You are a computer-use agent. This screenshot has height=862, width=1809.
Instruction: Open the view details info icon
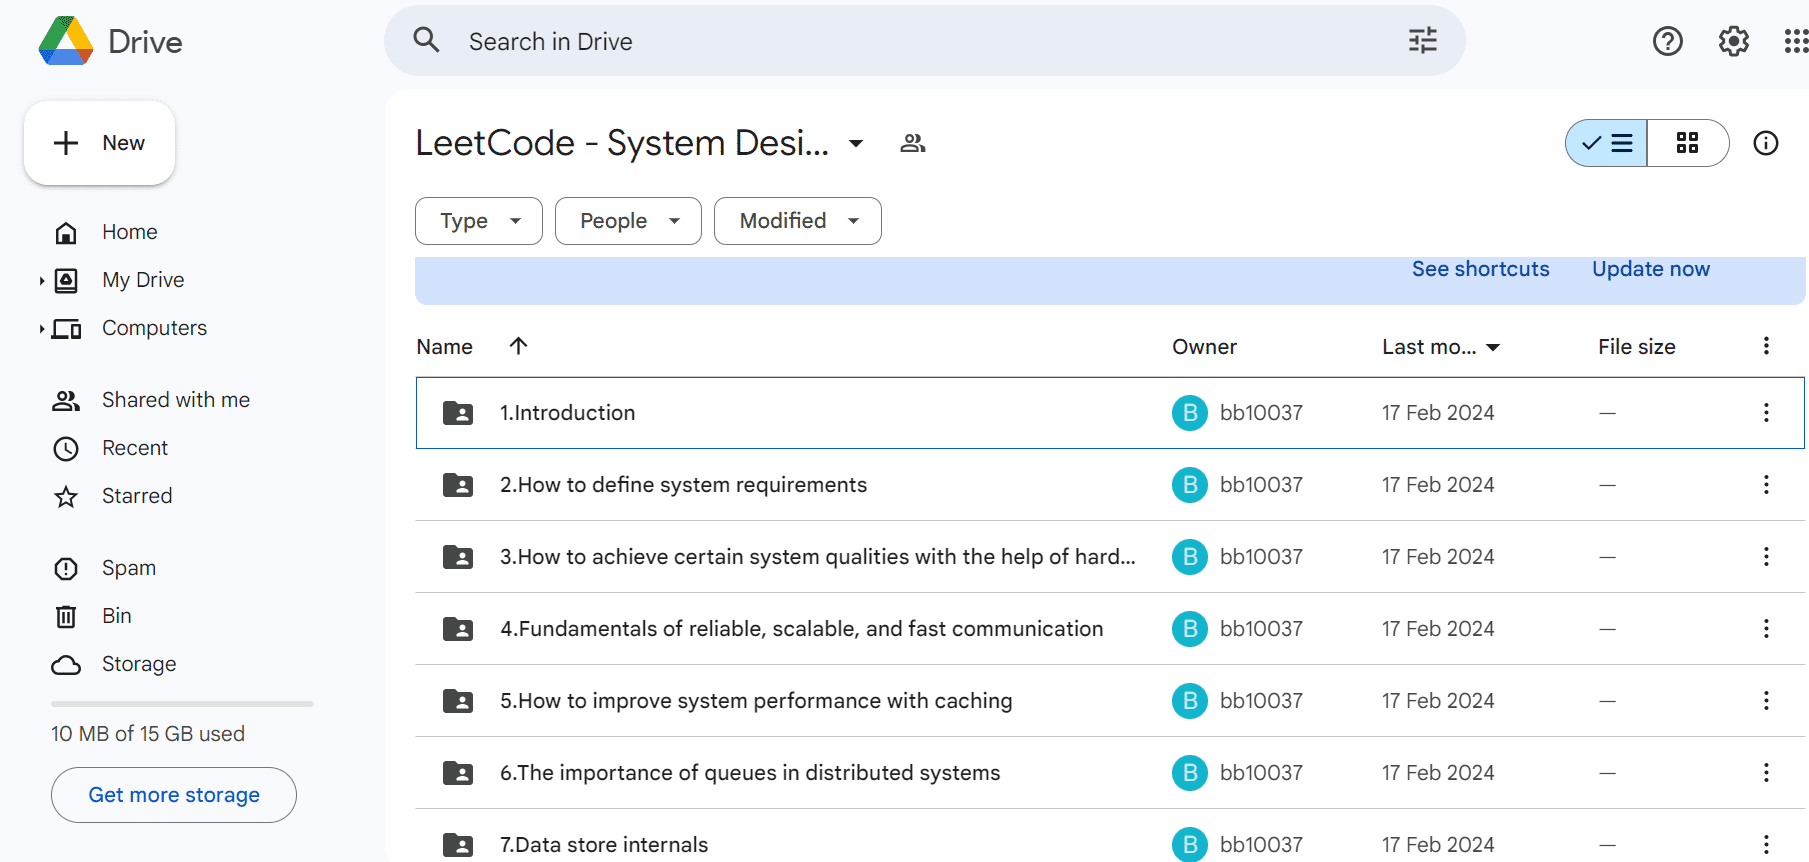click(1766, 143)
